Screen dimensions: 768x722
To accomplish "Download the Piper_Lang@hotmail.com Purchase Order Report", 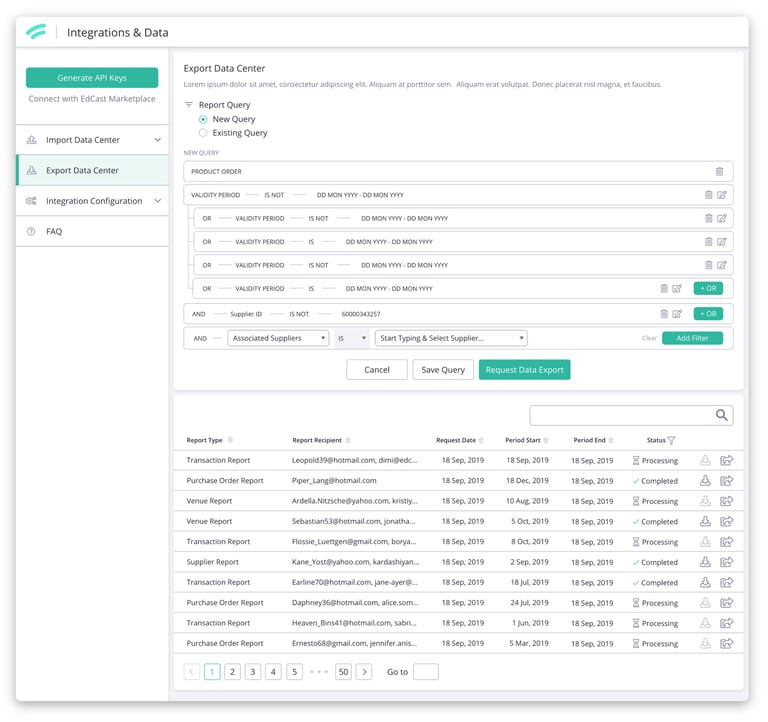I will [705, 481].
